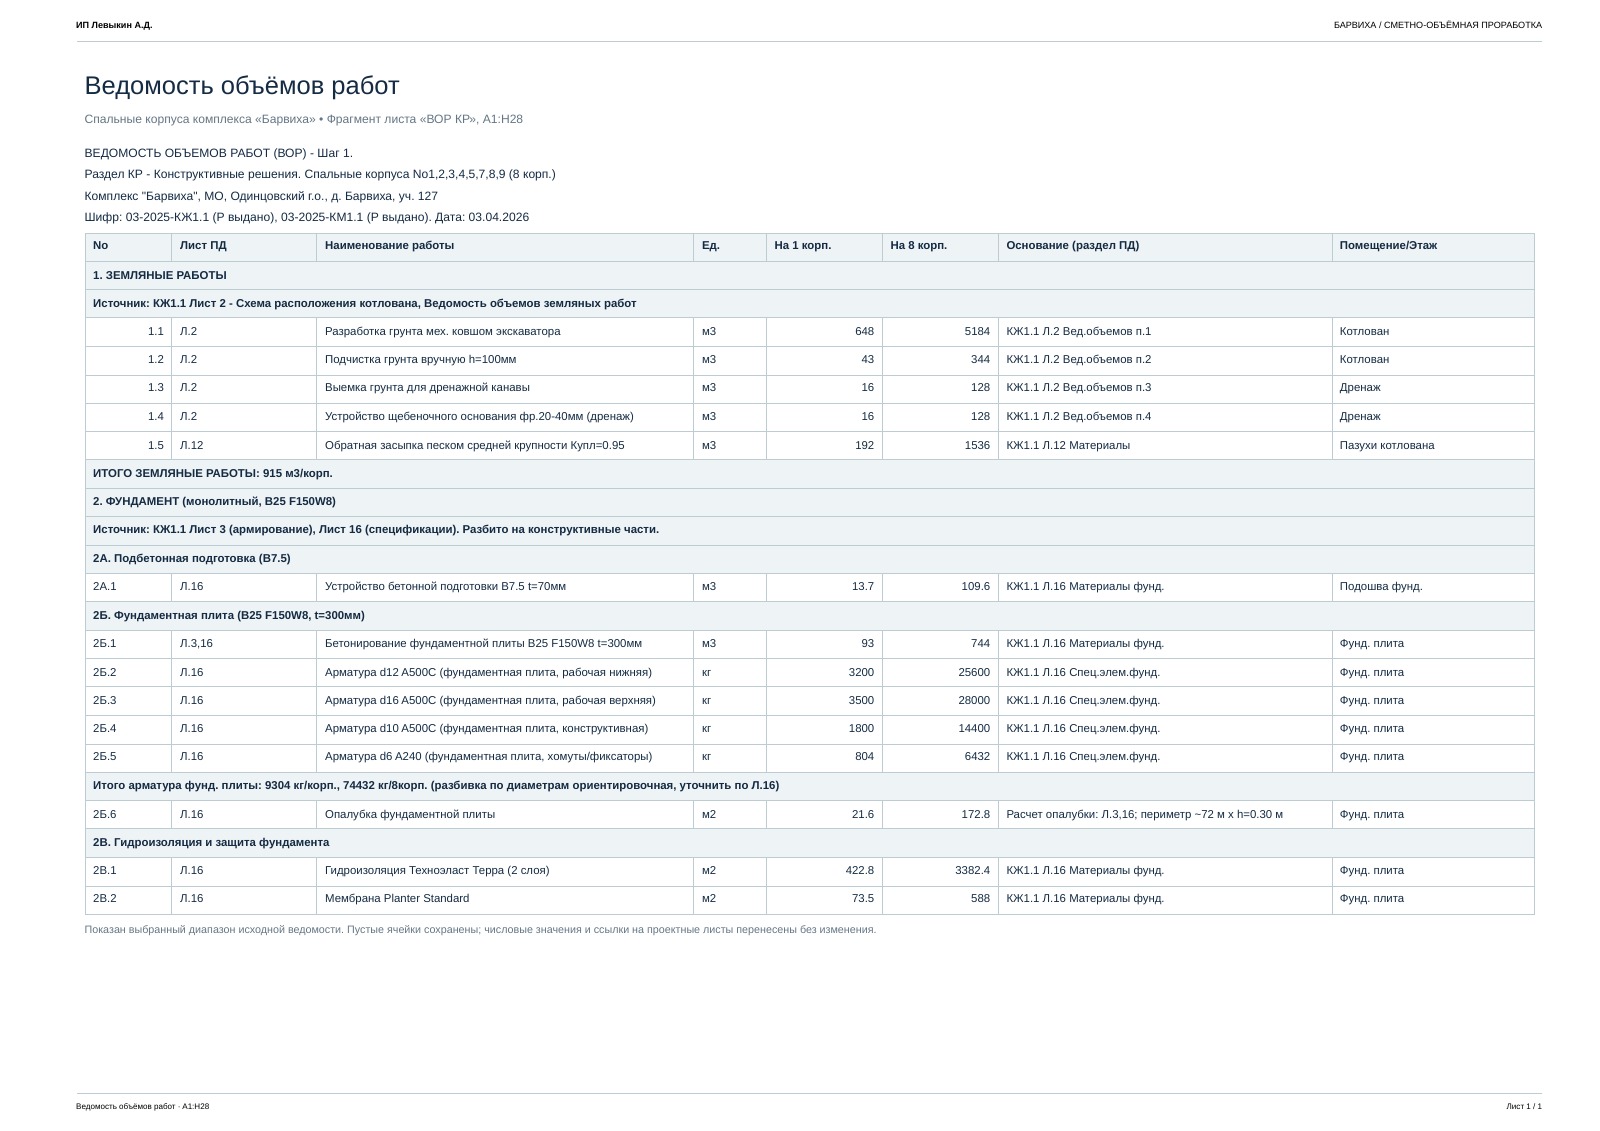Click the 'На 8 корп.' column header

pyautogui.click(x=940, y=247)
